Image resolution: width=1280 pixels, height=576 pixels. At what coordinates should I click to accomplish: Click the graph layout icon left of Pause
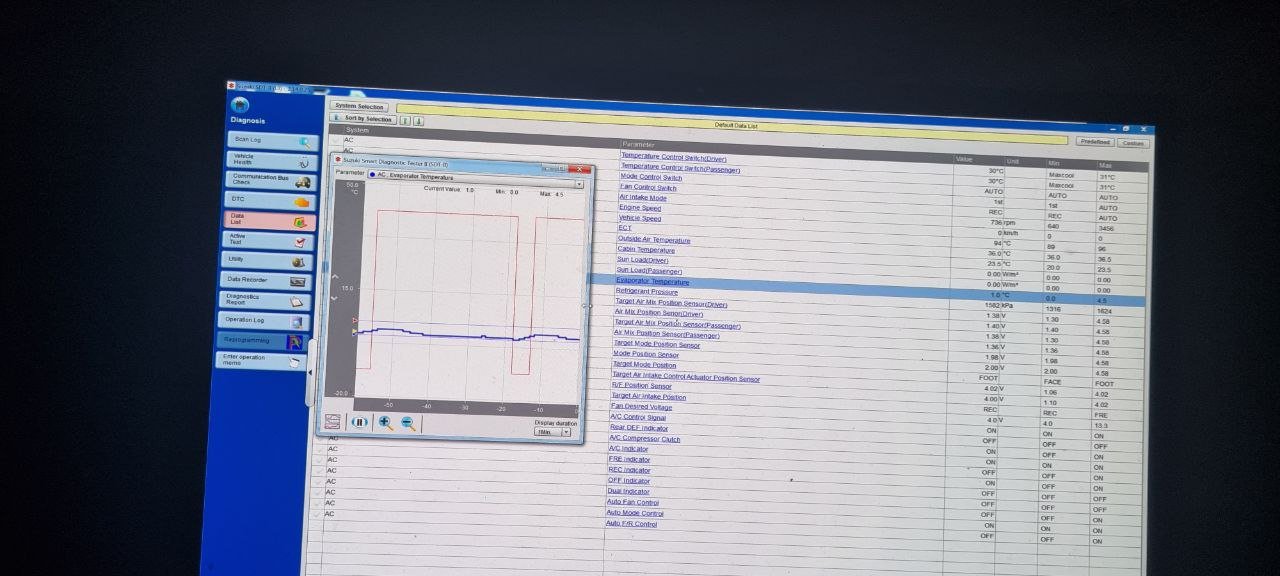click(333, 422)
